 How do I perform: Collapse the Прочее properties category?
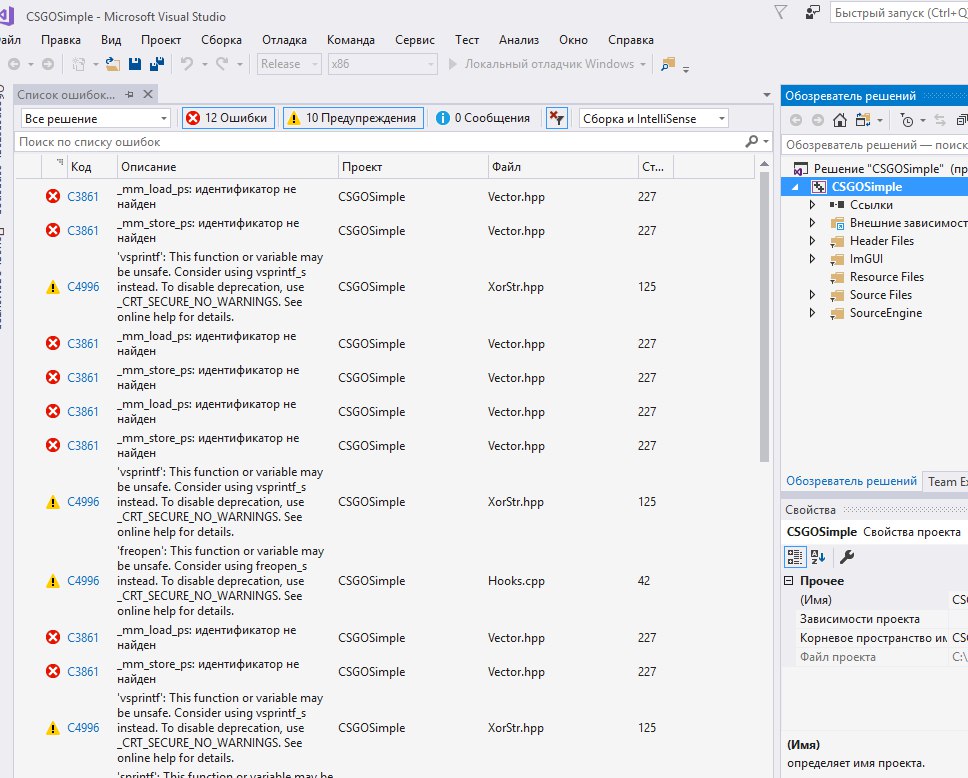coord(791,581)
